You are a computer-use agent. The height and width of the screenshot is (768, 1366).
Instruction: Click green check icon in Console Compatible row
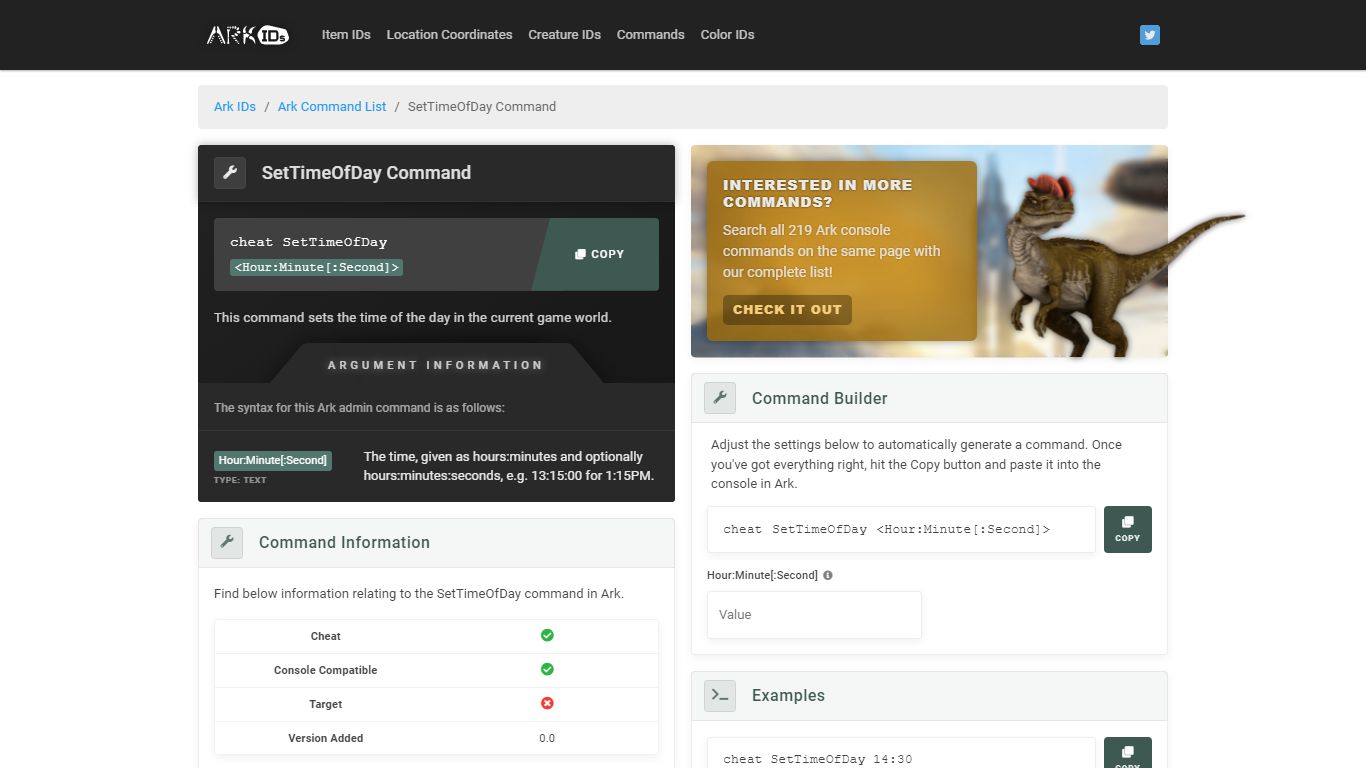point(547,669)
